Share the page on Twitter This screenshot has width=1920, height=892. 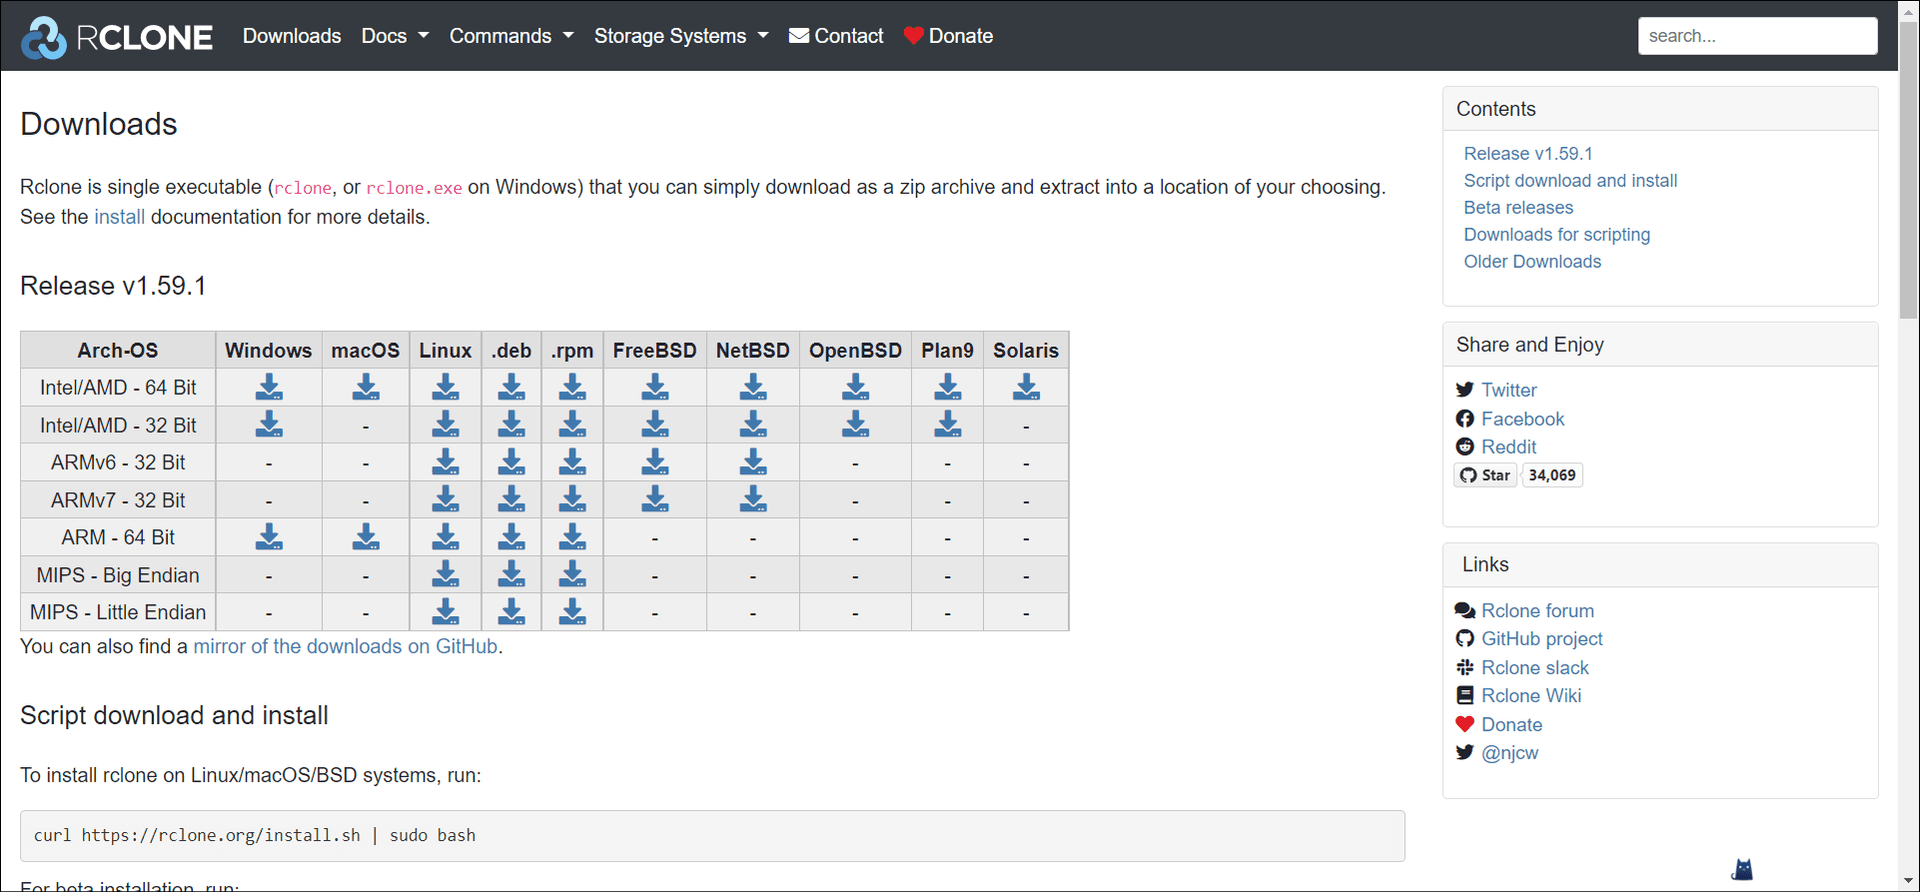[x=1508, y=390]
